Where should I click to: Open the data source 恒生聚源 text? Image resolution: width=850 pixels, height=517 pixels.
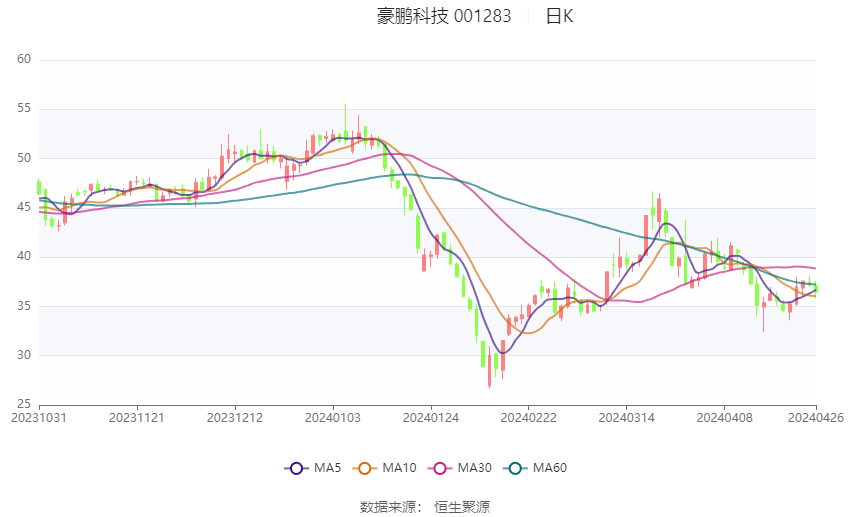point(462,507)
